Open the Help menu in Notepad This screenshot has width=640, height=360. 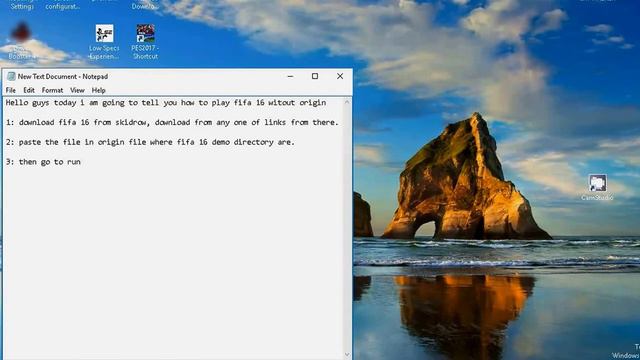pyautogui.click(x=98, y=90)
